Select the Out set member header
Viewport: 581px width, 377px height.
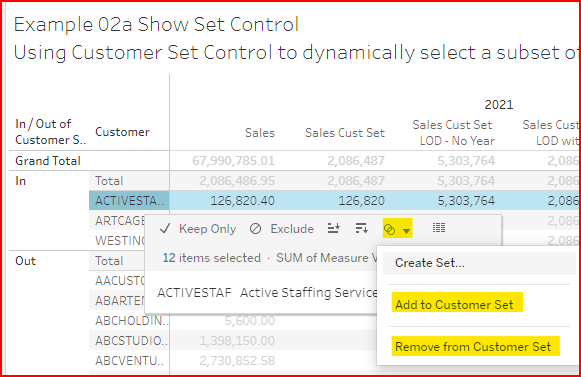(x=26, y=261)
